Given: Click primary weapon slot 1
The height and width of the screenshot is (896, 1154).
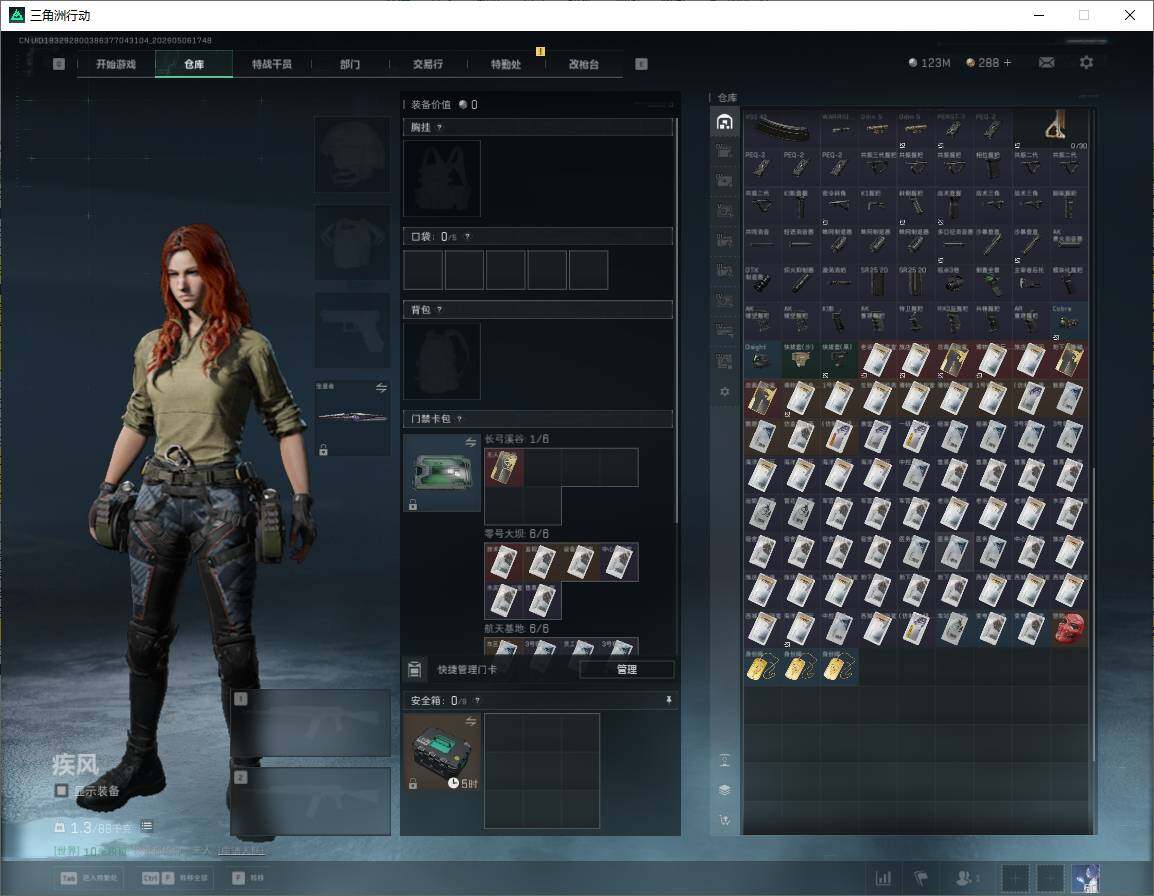Looking at the screenshot, I should click(311, 723).
